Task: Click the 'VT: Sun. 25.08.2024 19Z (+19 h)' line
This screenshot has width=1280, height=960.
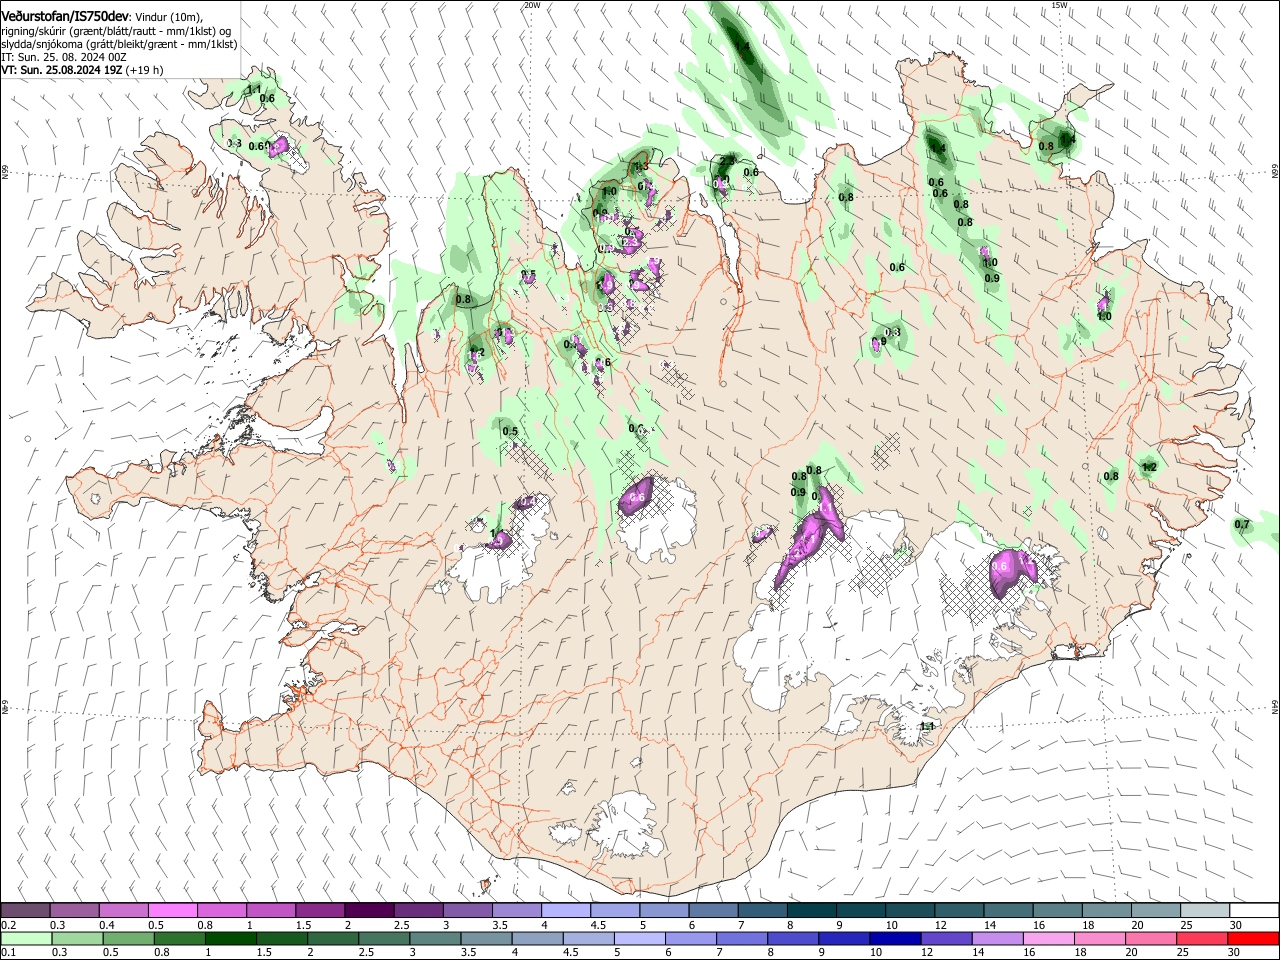Action: pos(83,70)
